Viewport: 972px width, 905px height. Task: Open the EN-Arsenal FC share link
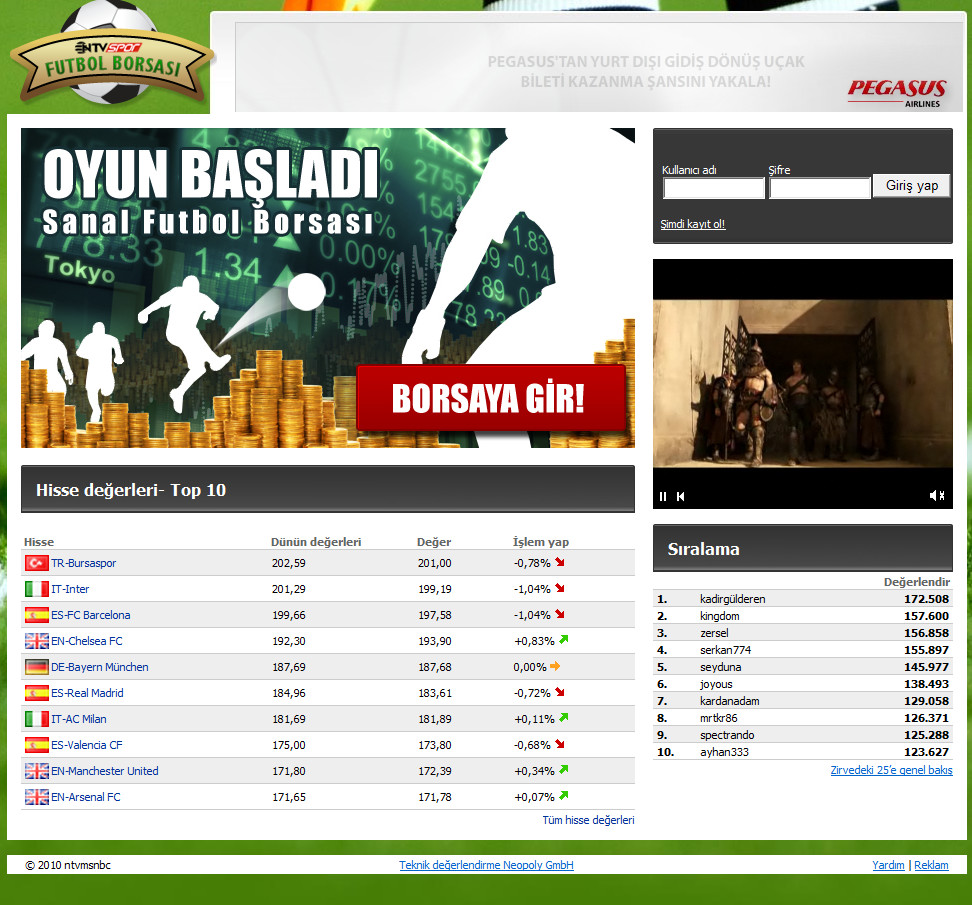[x=86, y=797]
